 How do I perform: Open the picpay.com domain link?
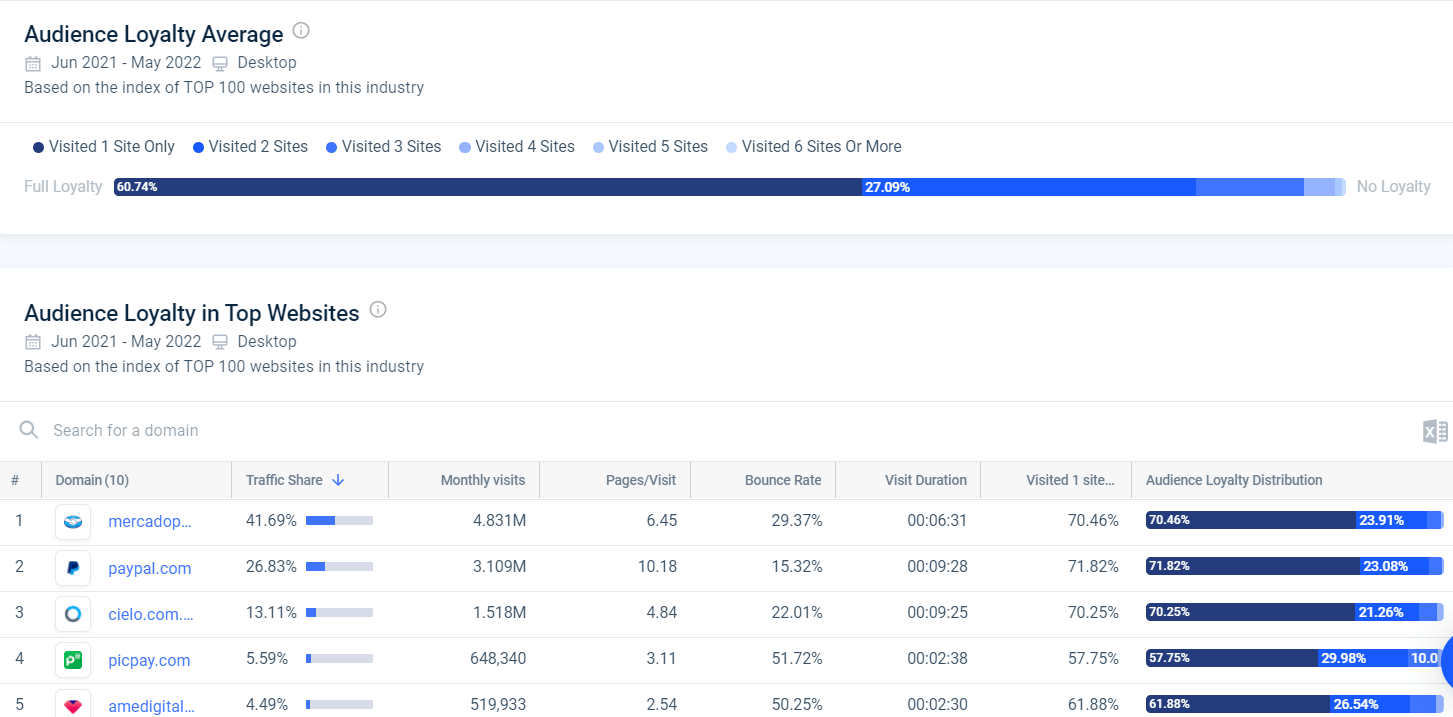tap(149, 660)
